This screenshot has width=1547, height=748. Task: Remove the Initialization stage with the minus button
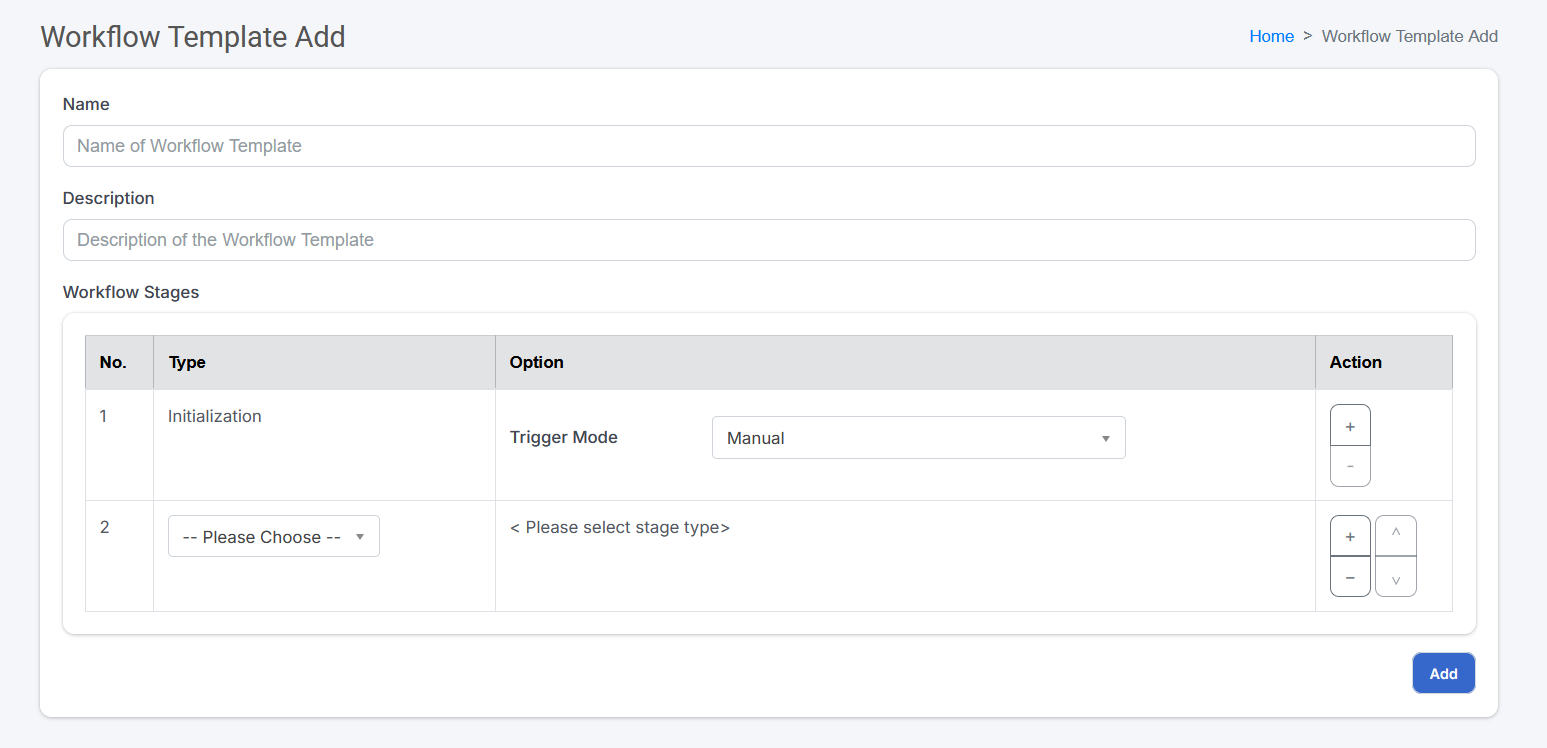point(1350,467)
